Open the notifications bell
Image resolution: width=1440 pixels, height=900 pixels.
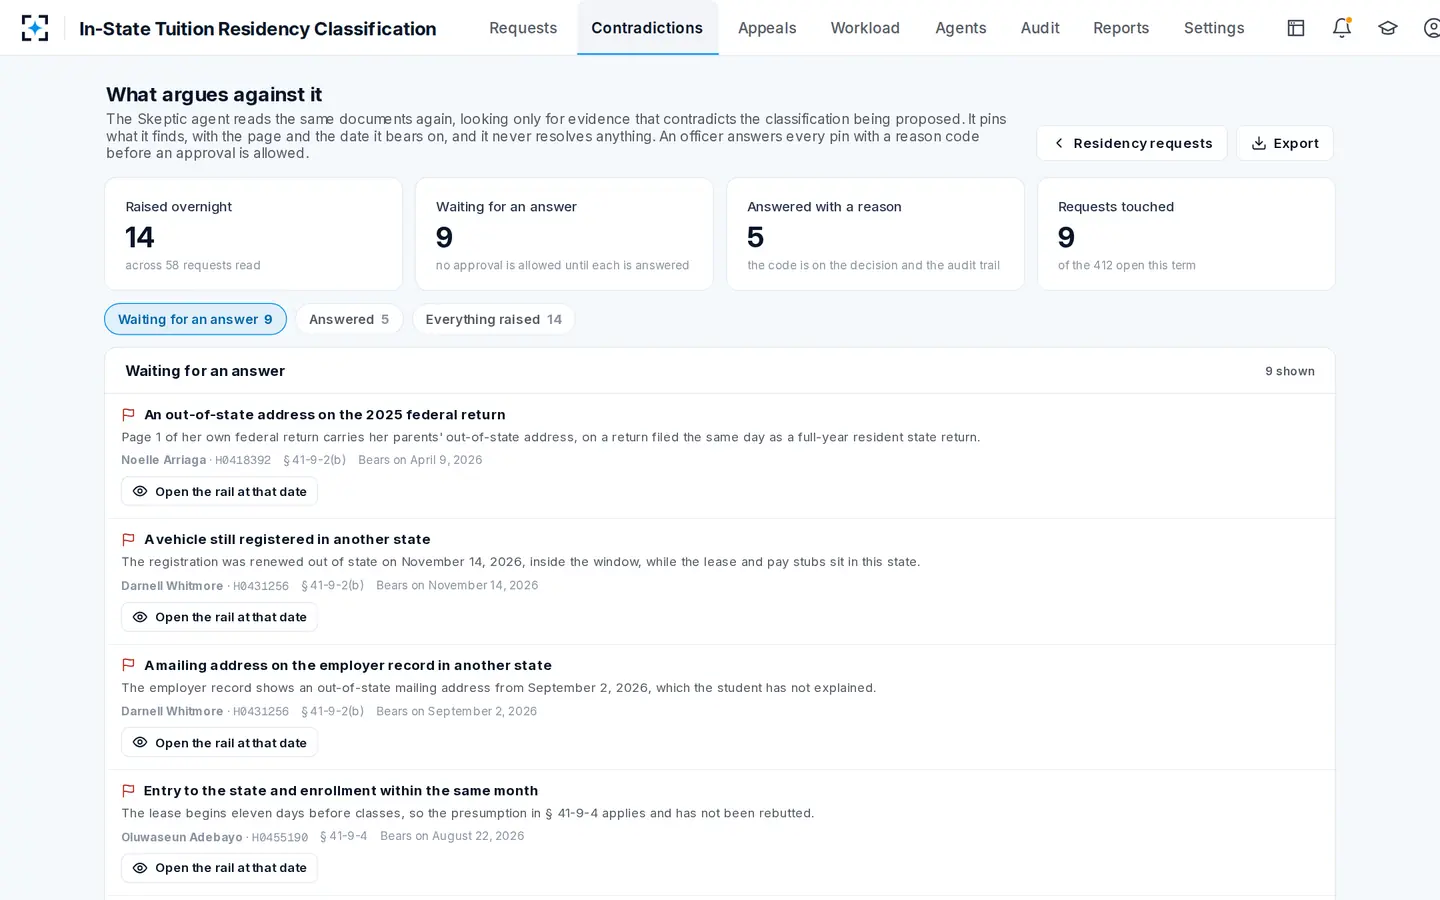(1342, 28)
